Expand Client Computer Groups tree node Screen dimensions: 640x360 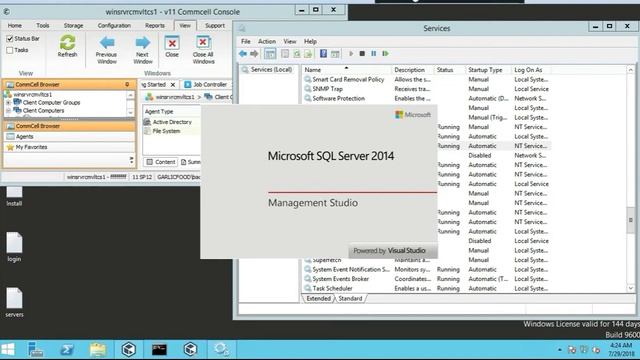(x=8, y=103)
